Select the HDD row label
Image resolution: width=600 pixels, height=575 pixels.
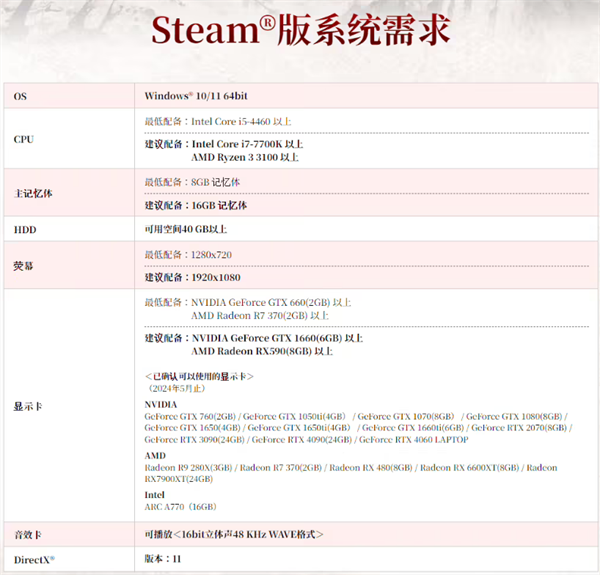[25, 230]
